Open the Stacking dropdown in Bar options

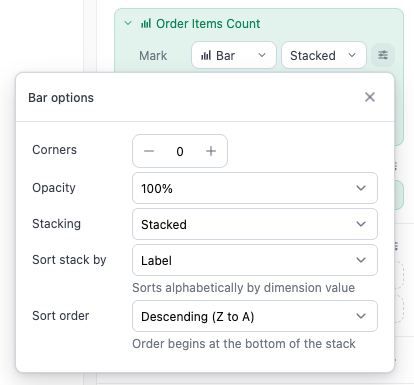click(x=255, y=224)
